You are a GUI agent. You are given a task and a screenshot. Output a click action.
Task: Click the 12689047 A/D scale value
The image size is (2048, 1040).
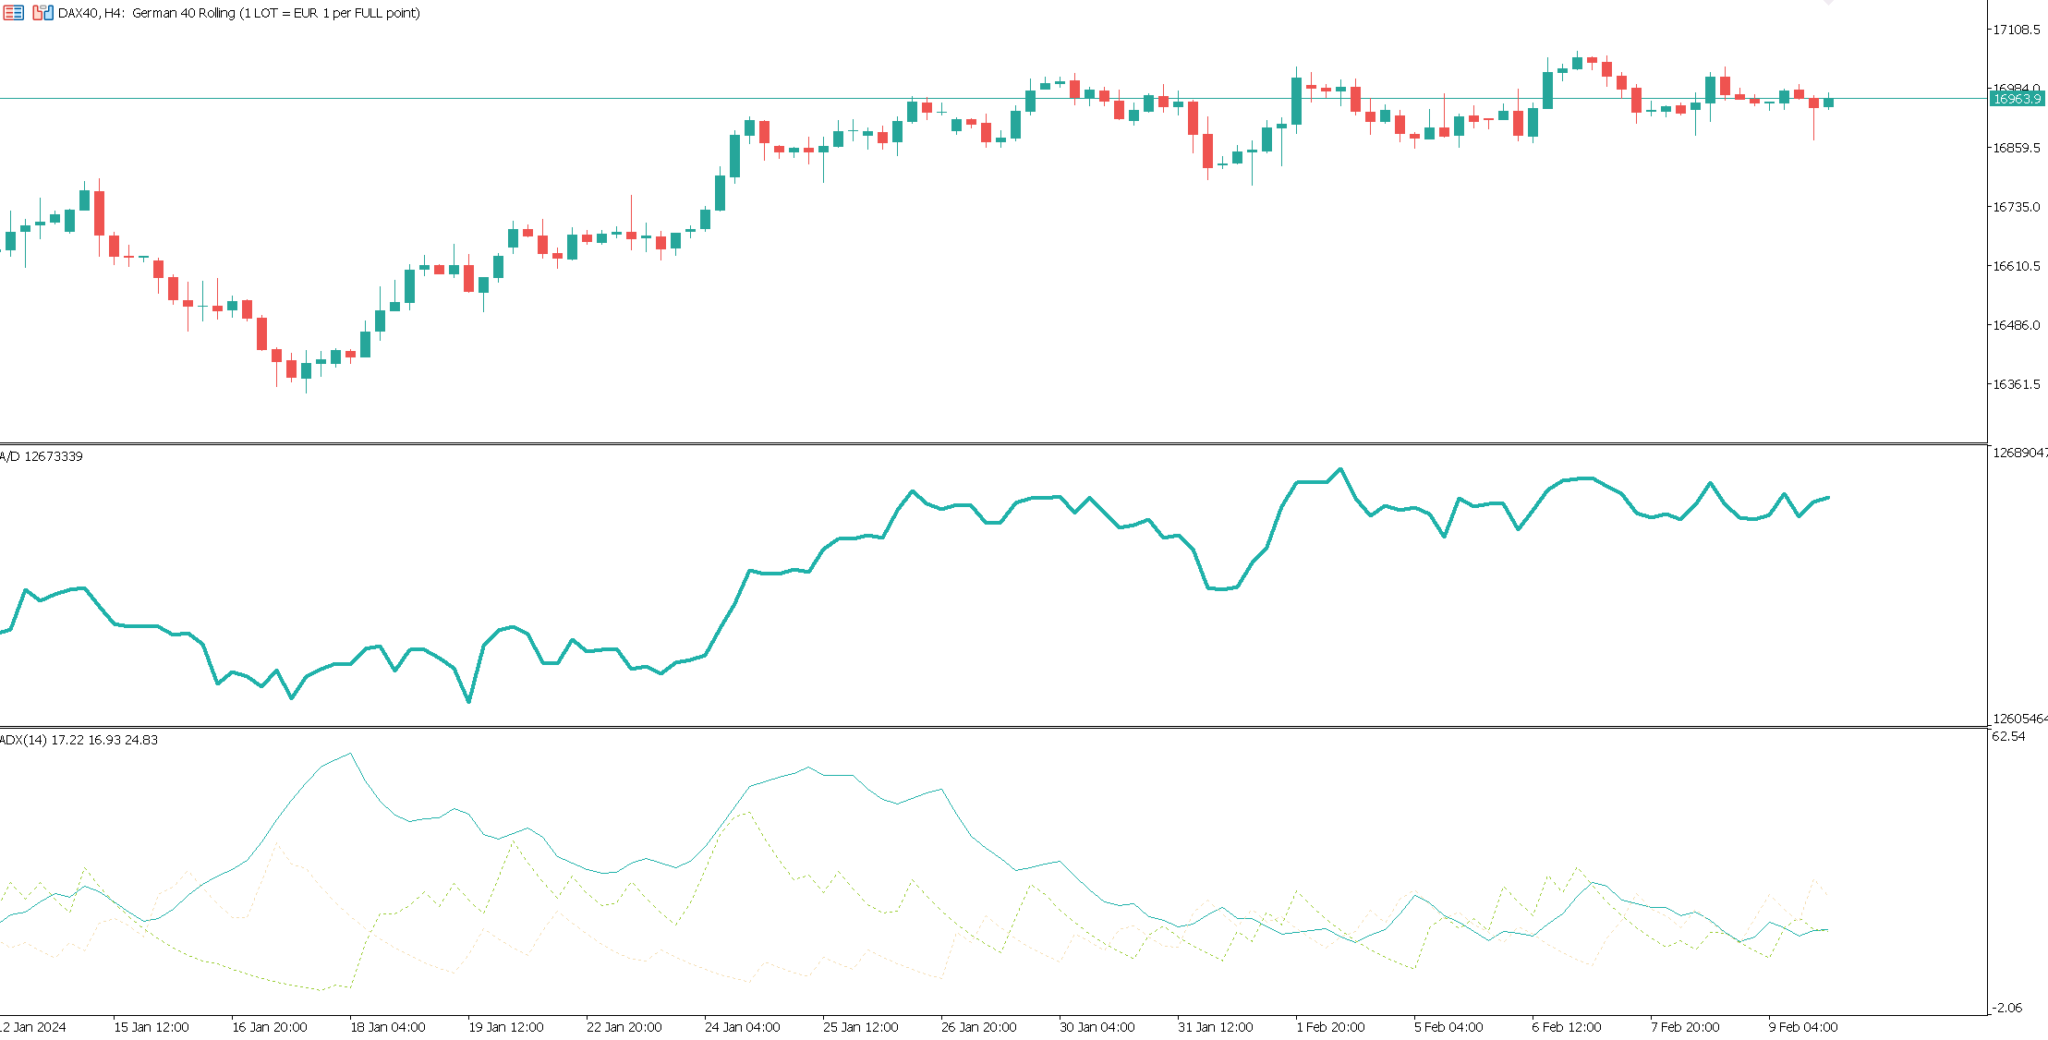tap(2019, 453)
